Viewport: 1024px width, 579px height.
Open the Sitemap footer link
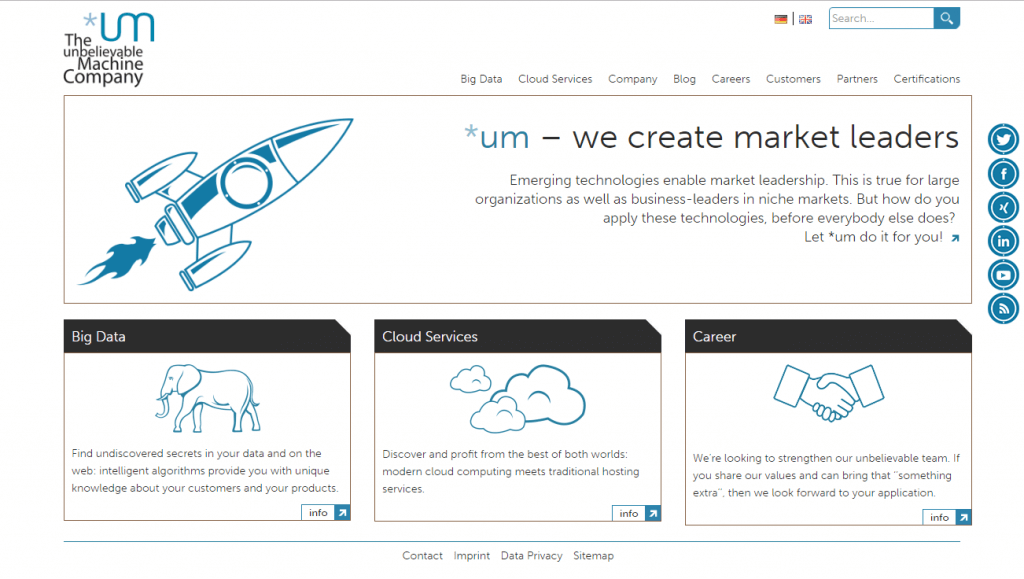(x=594, y=556)
